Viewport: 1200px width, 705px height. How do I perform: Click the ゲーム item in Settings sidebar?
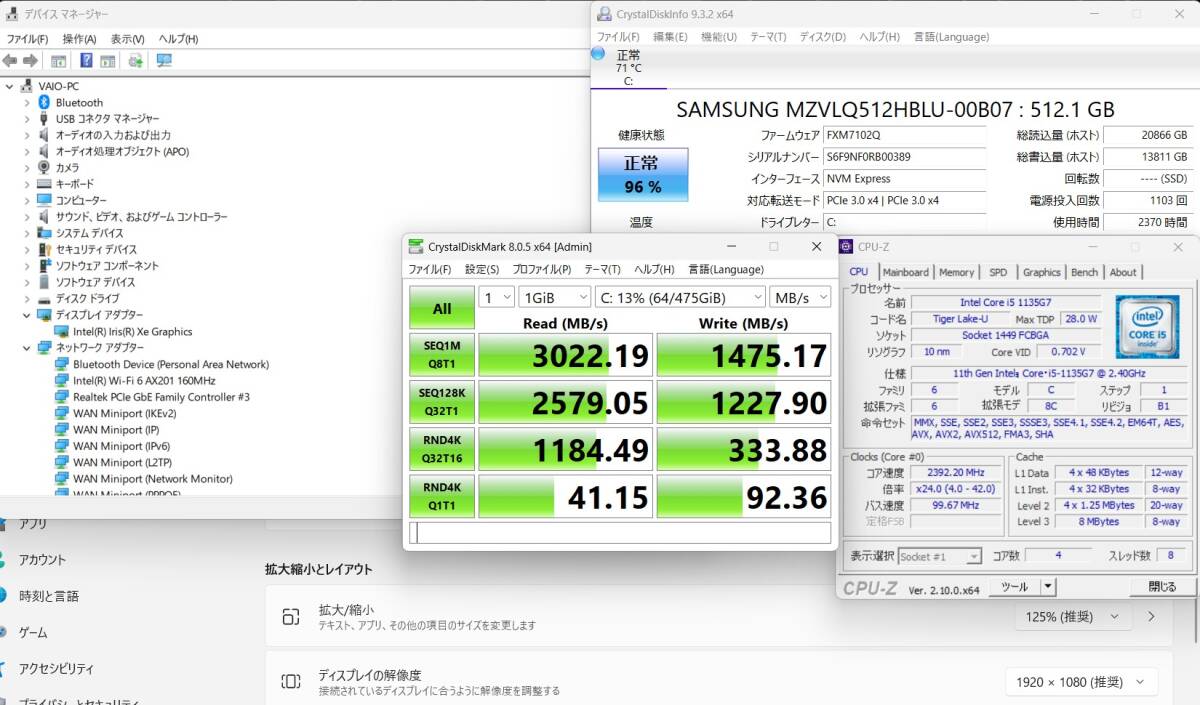click(x=33, y=633)
